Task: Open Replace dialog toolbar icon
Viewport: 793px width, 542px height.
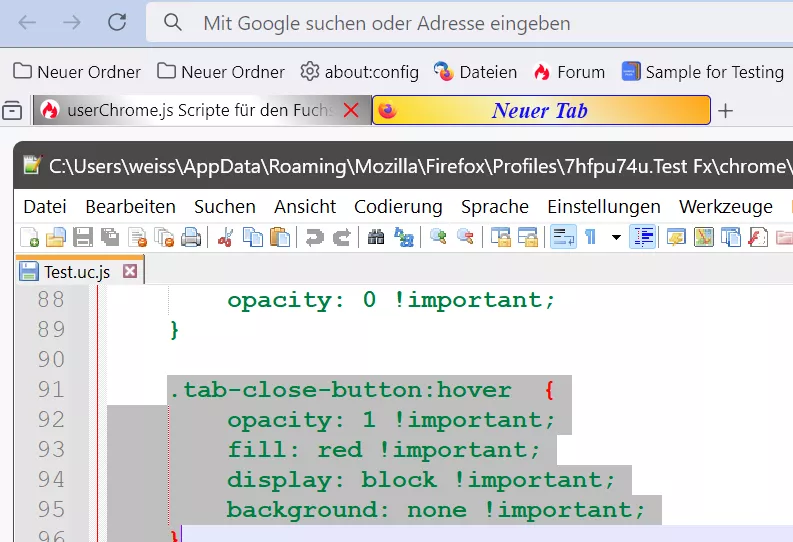Action: pyautogui.click(x=404, y=237)
